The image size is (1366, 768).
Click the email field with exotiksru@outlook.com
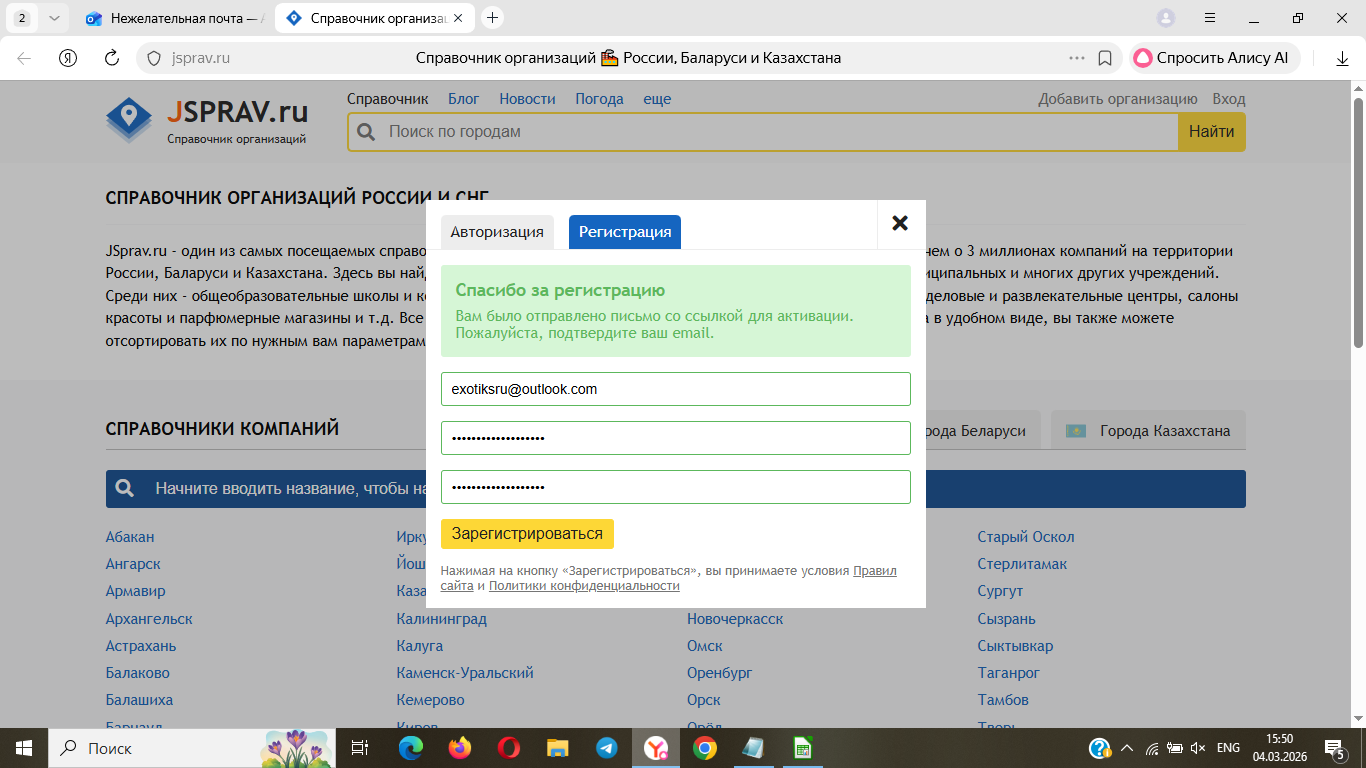point(676,389)
